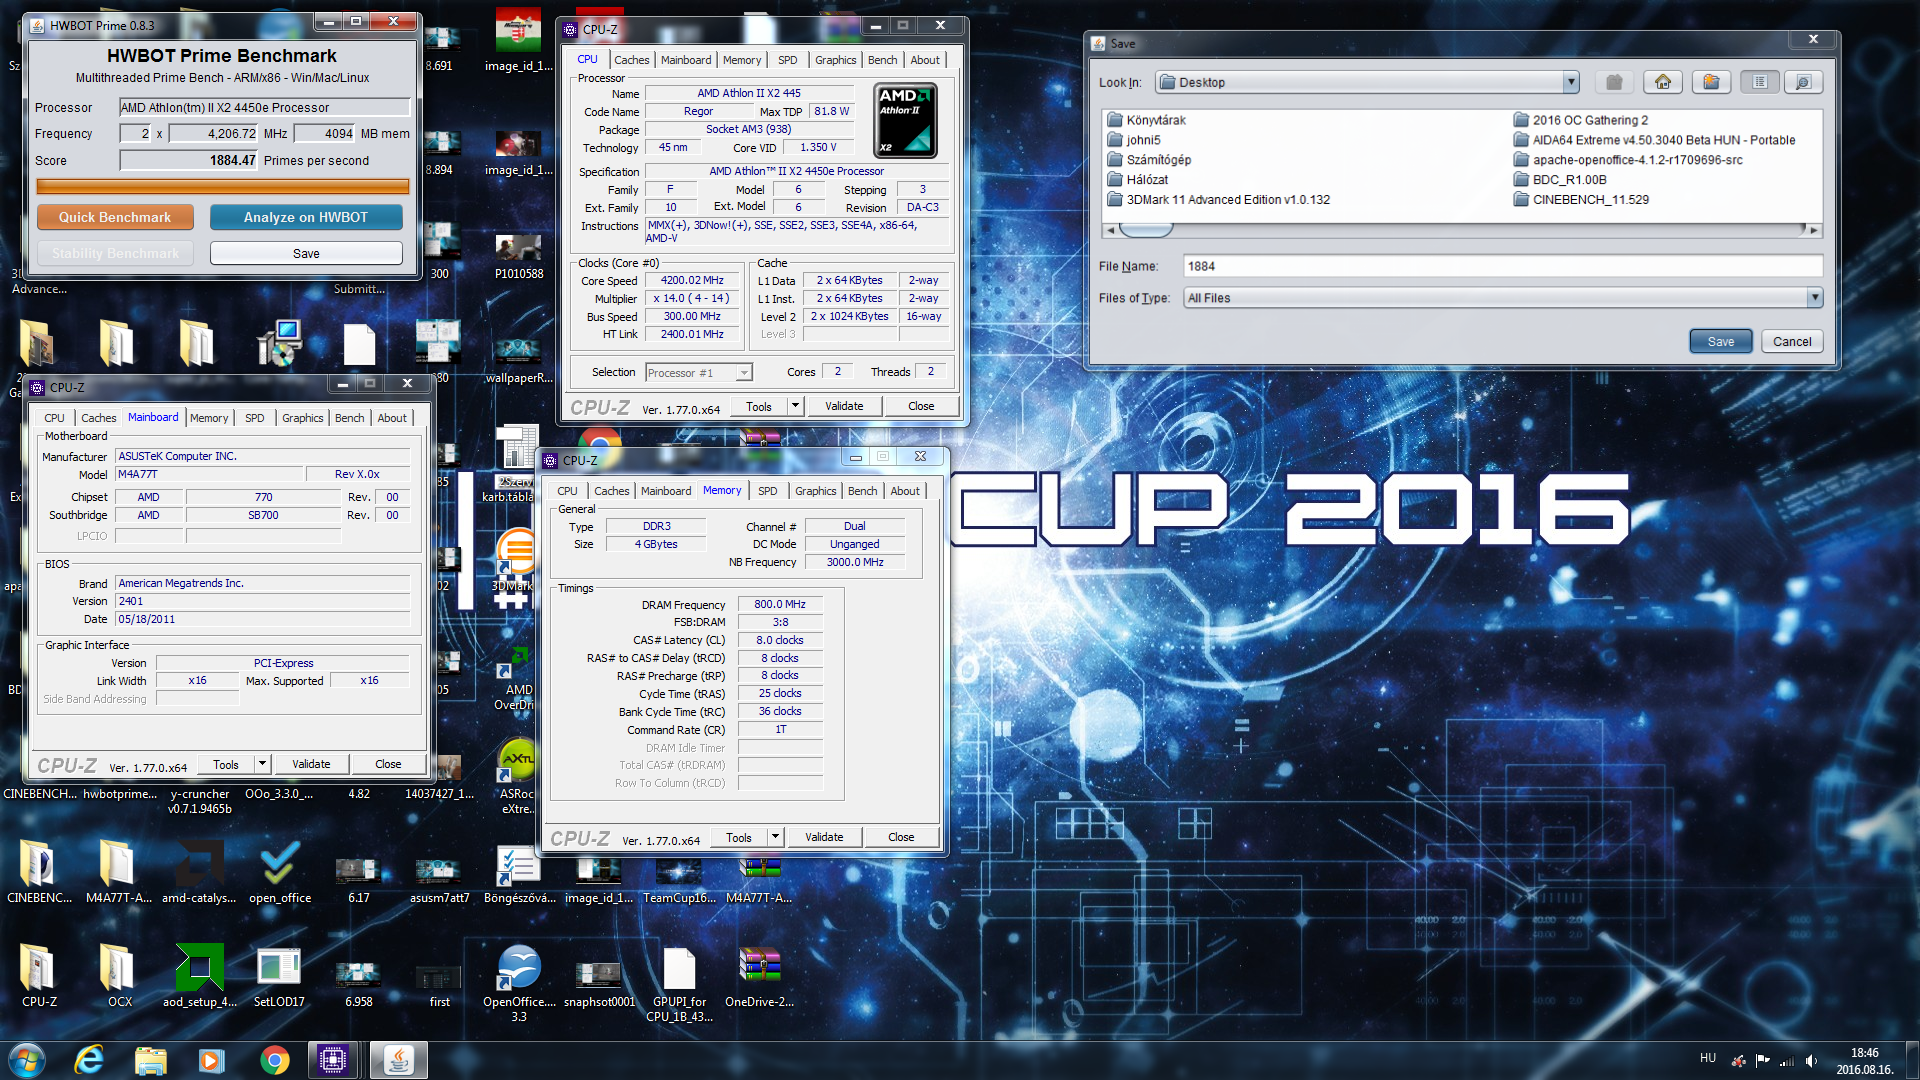The height and width of the screenshot is (1080, 1920).
Task: Select the BDC_R1.00B folder
Action: (x=1559, y=180)
